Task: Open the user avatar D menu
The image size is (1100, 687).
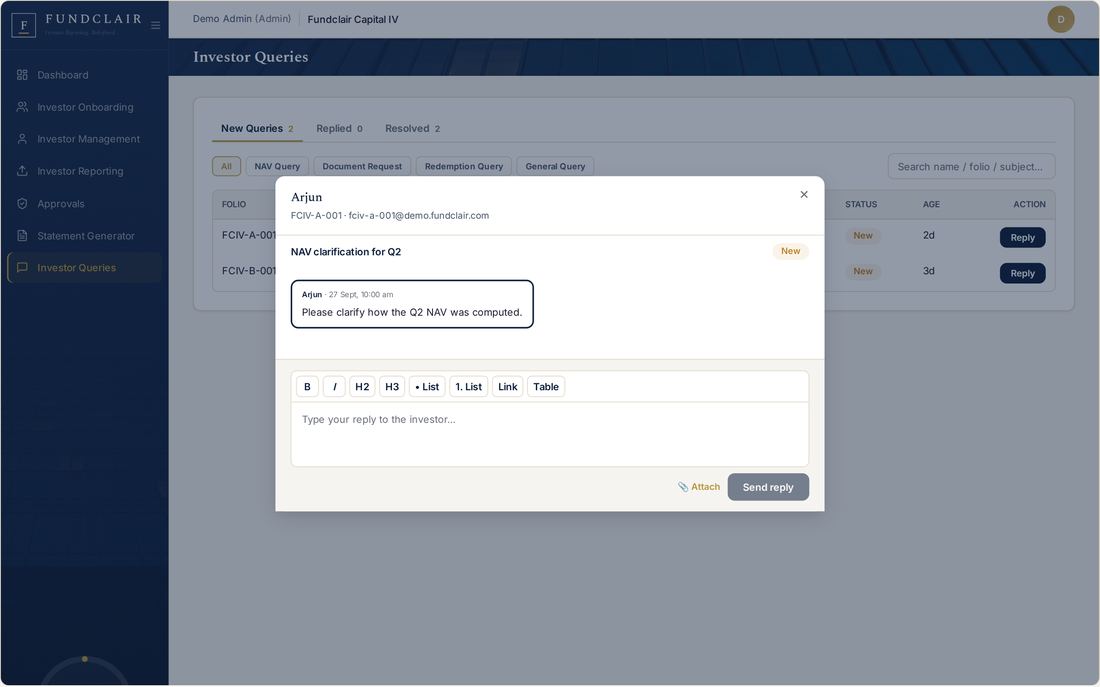Action: click(x=1061, y=20)
